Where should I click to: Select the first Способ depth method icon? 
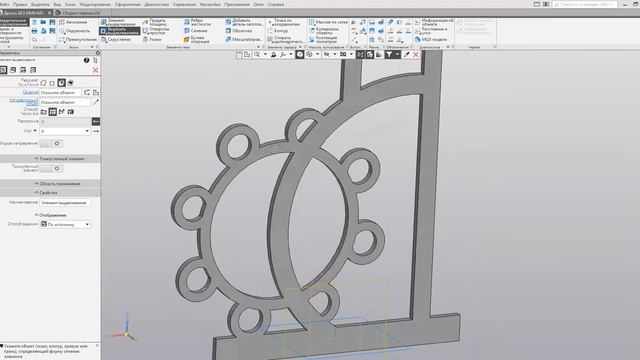click(44, 111)
